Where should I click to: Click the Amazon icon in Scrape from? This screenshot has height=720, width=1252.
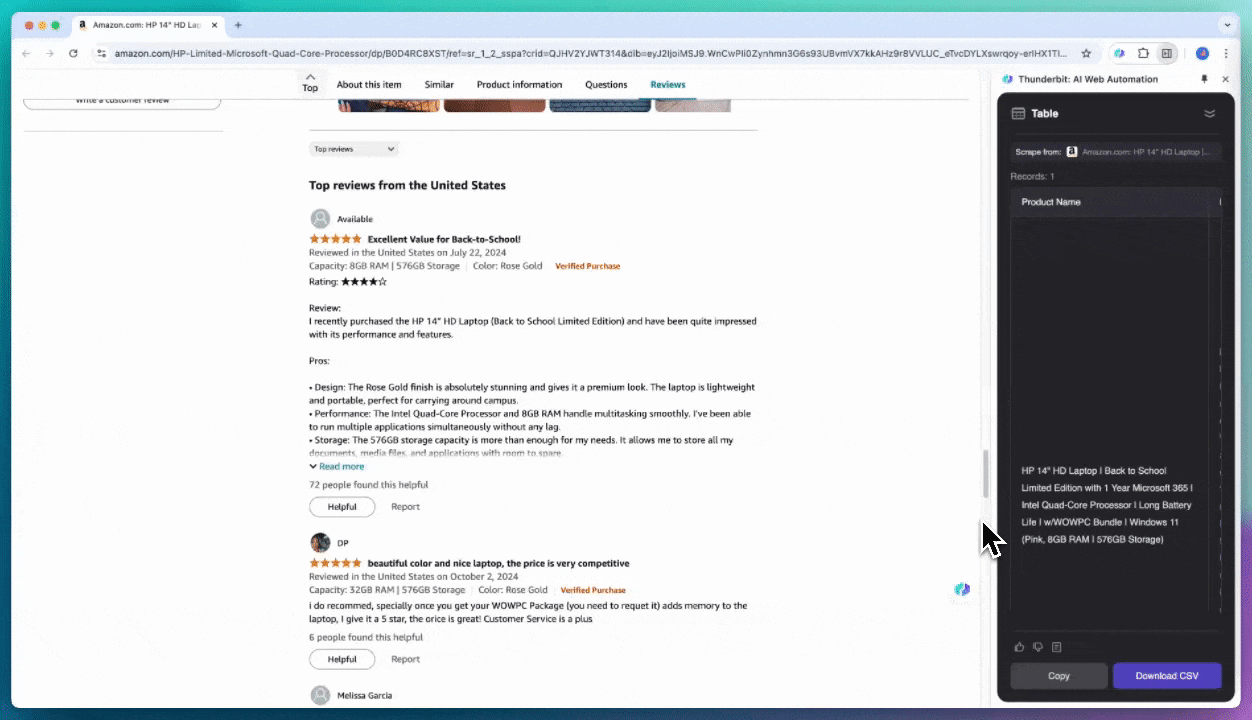[1072, 152]
